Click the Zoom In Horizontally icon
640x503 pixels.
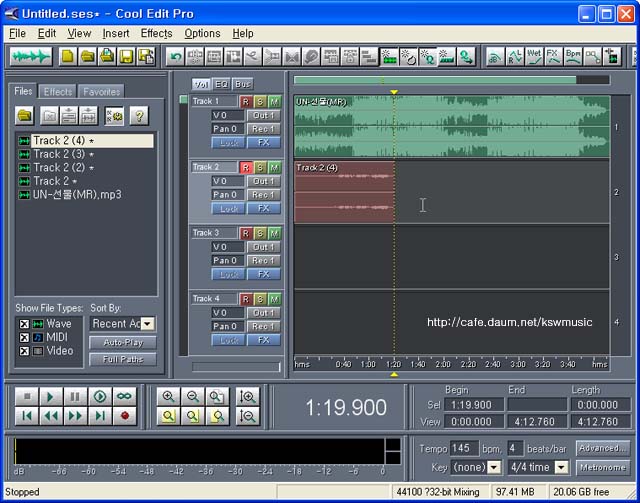tap(169, 396)
